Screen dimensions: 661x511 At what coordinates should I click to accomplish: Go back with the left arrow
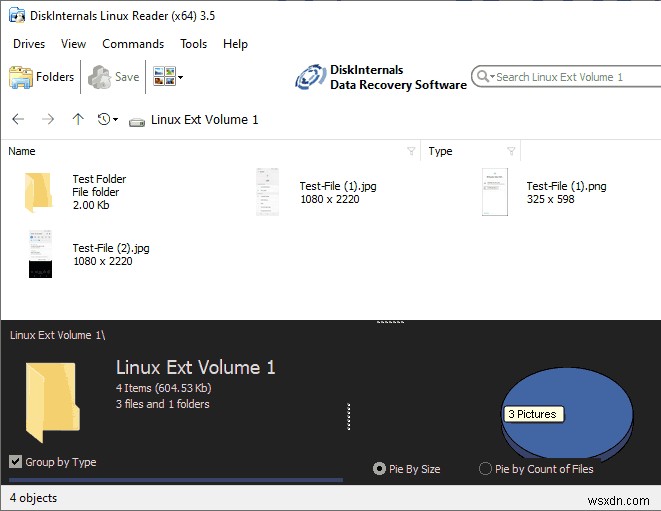coord(18,119)
